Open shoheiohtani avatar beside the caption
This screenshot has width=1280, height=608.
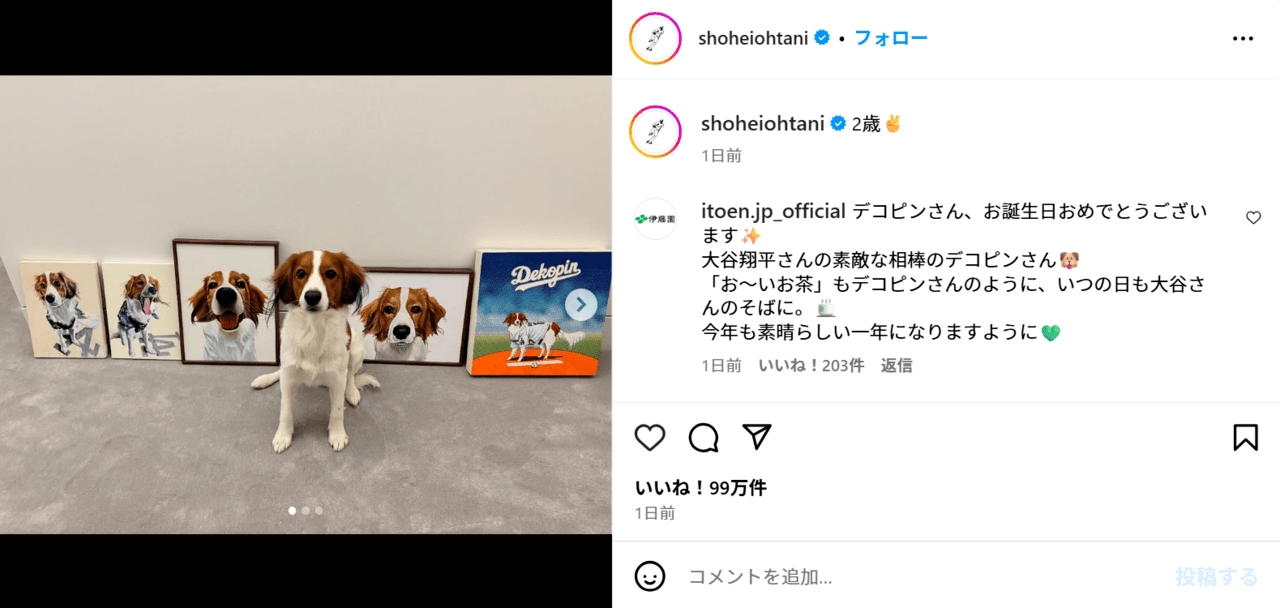pyautogui.click(x=655, y=132)
